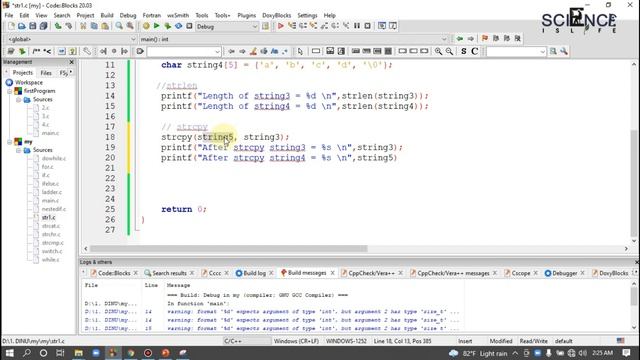Viewport: 640px width, 360px height.
Task: Click the editor horizontal scrollbar
Action: 229,249
